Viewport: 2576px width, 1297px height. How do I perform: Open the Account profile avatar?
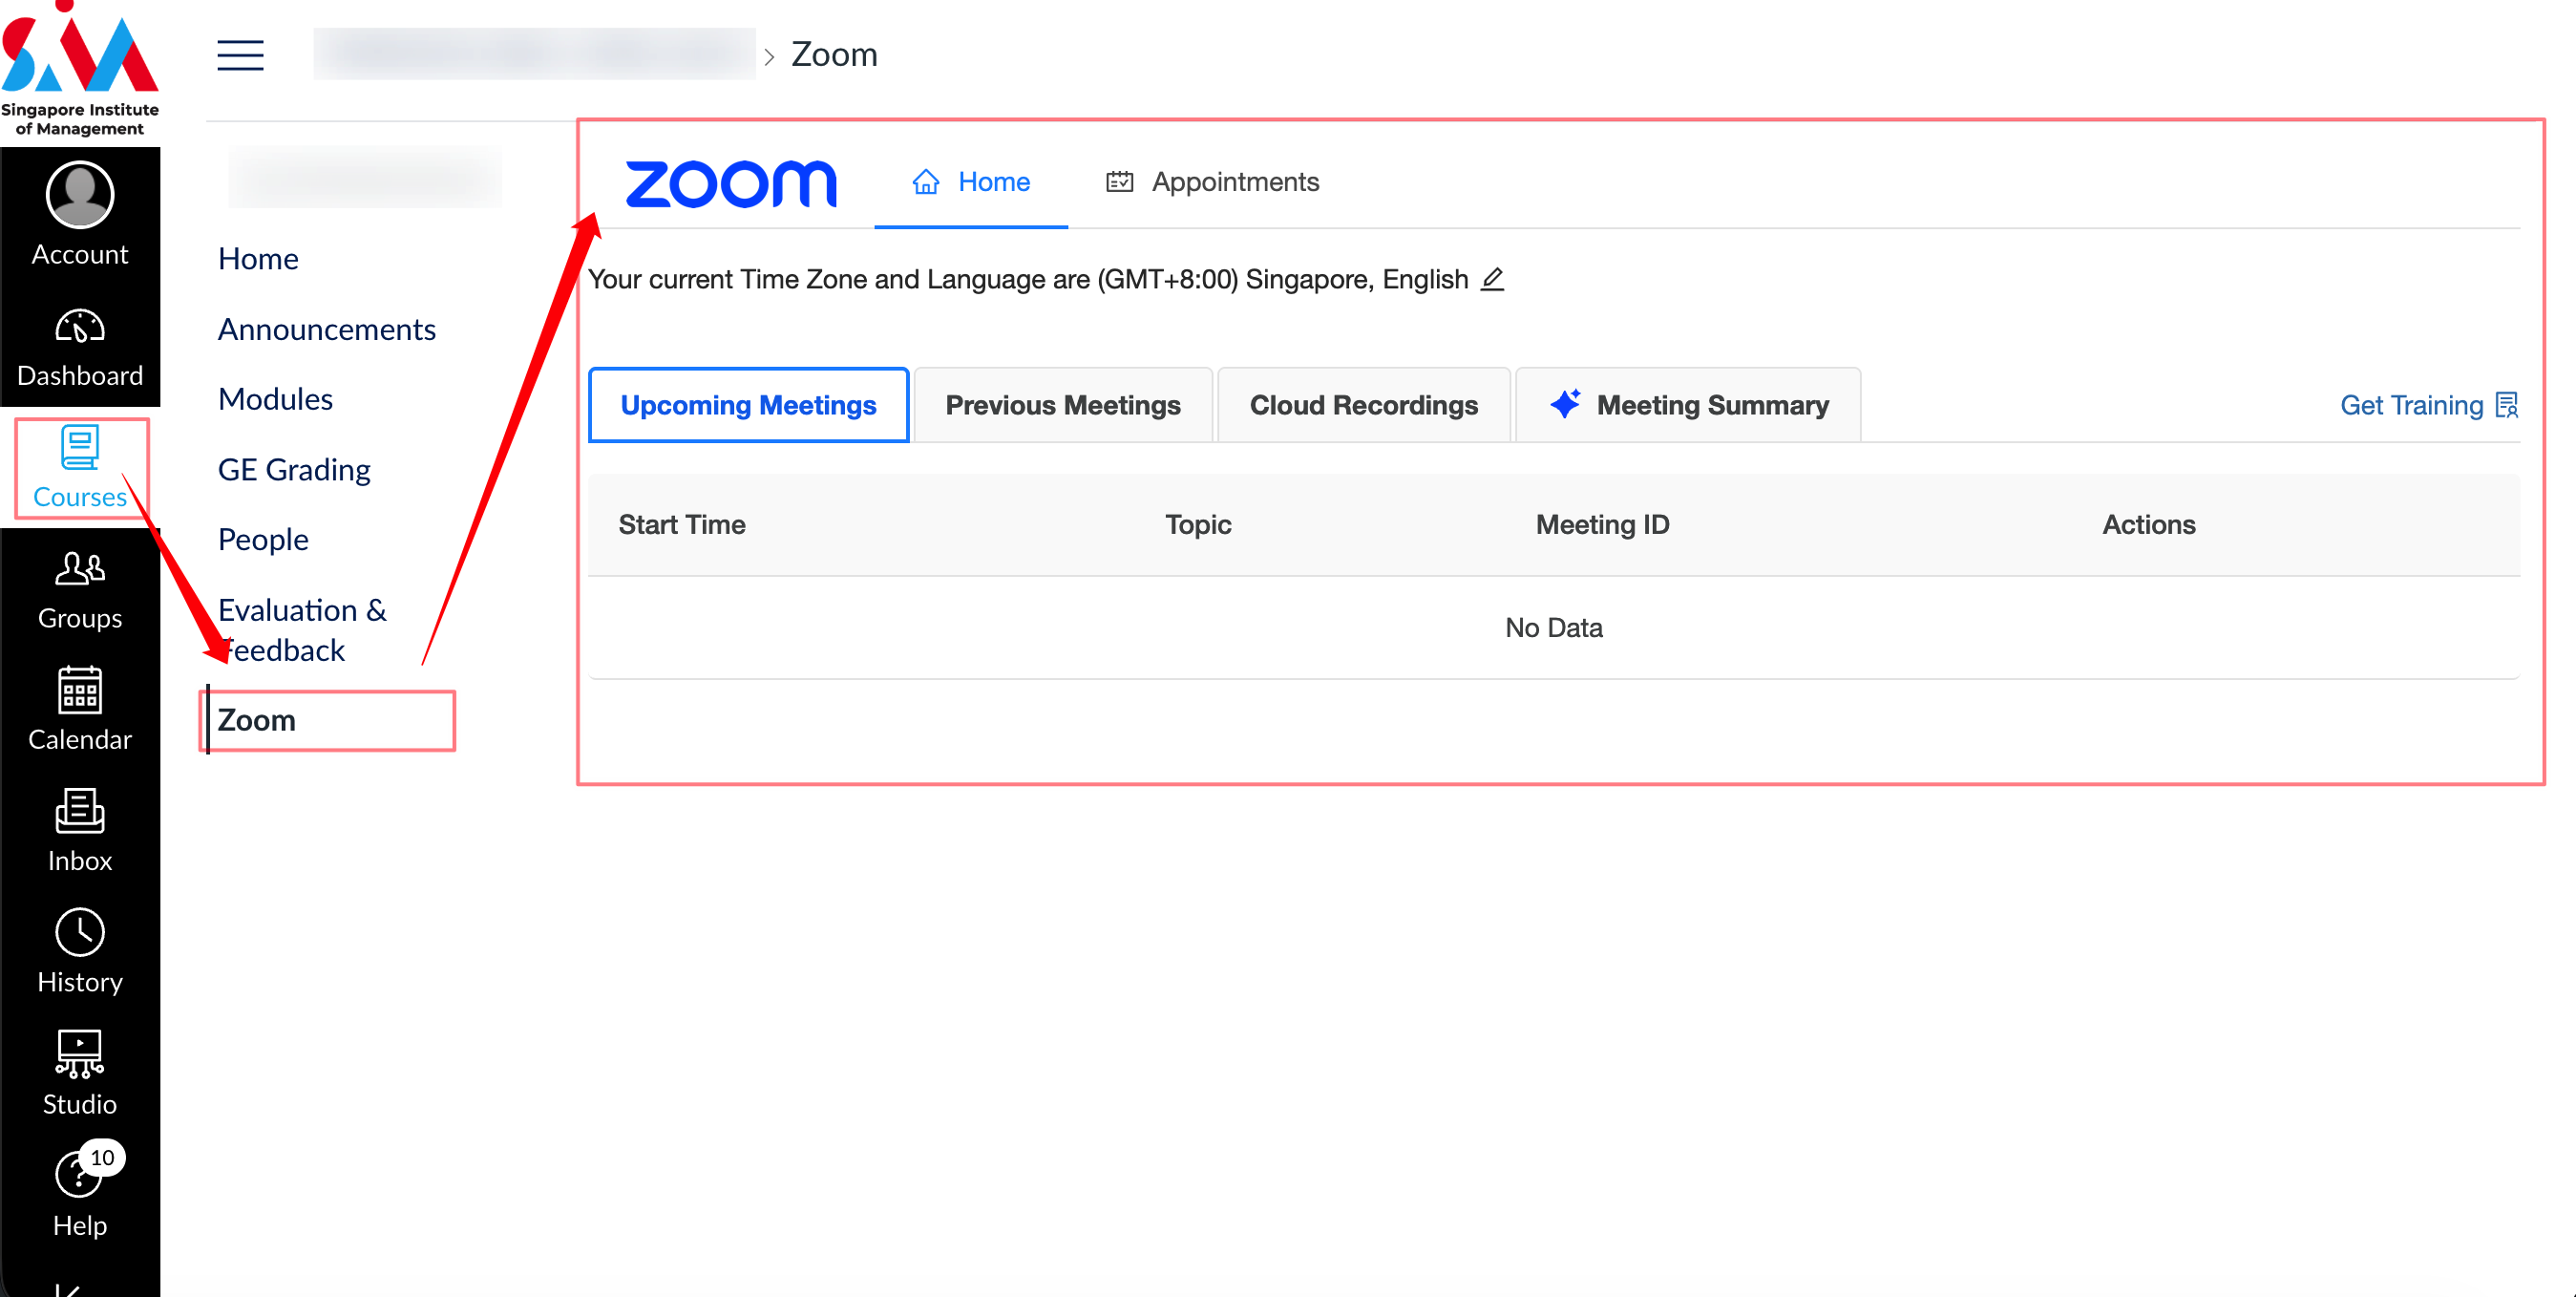point(80,195)
